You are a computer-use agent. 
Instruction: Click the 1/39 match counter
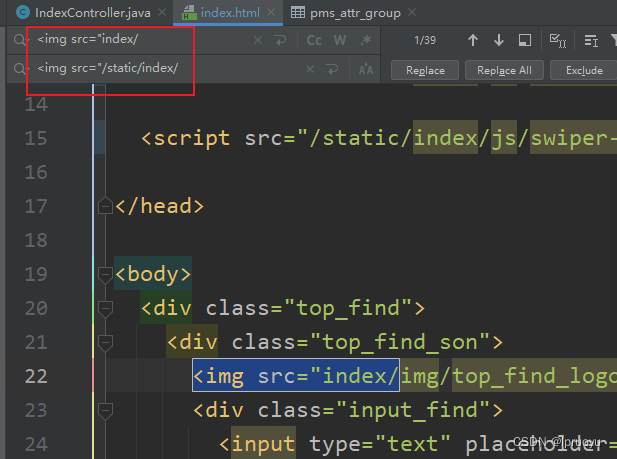[425, 40]
